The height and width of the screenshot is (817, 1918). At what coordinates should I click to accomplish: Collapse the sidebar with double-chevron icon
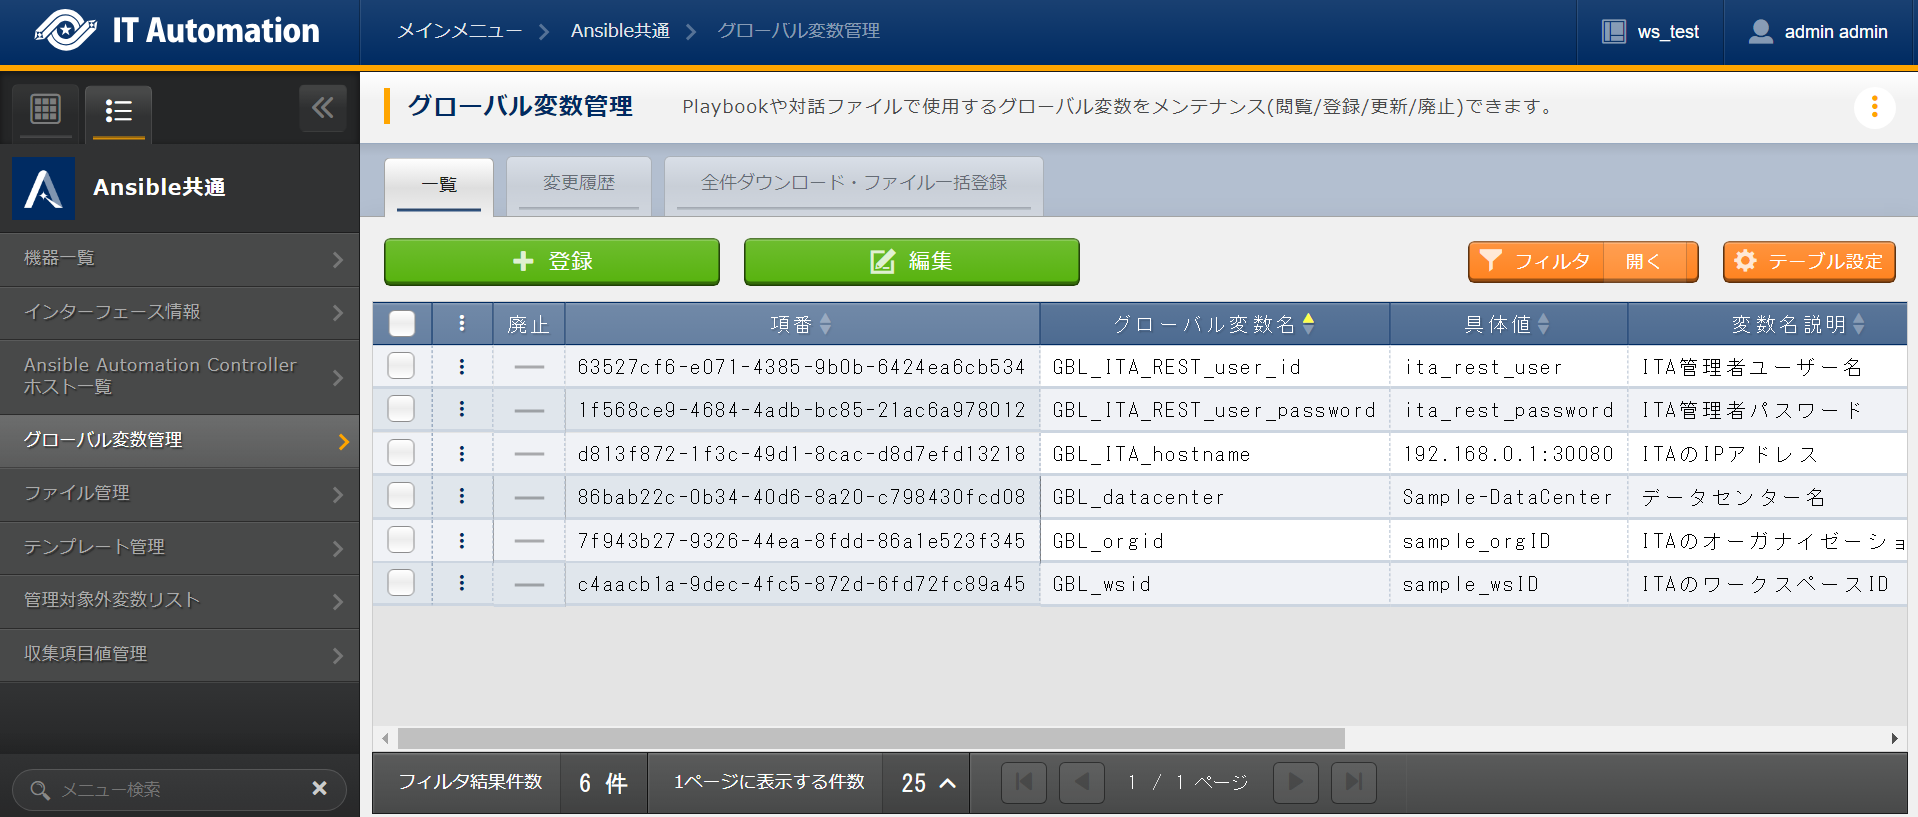322,108
